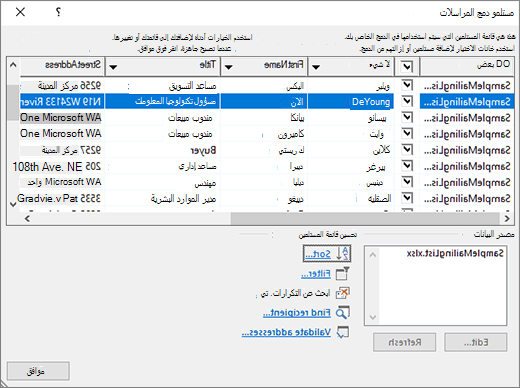The image size is (520, 388).
Task: Click the موافق OK button
Action: click(38, 371)
